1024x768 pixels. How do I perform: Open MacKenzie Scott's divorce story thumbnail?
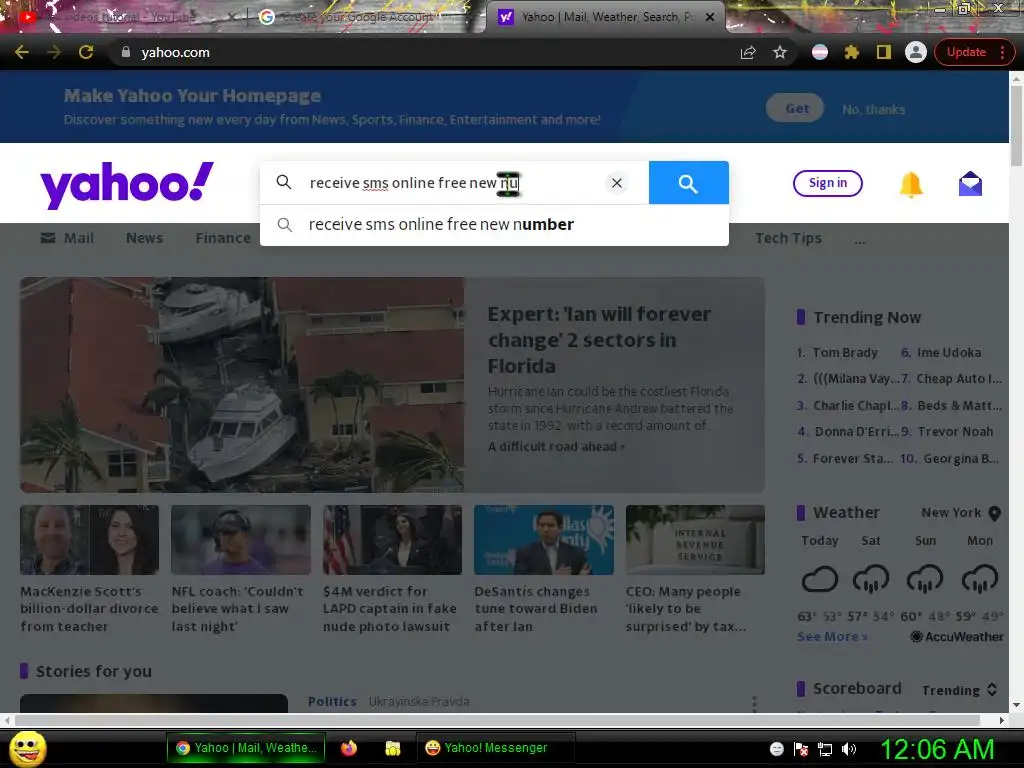click(89, 540)
